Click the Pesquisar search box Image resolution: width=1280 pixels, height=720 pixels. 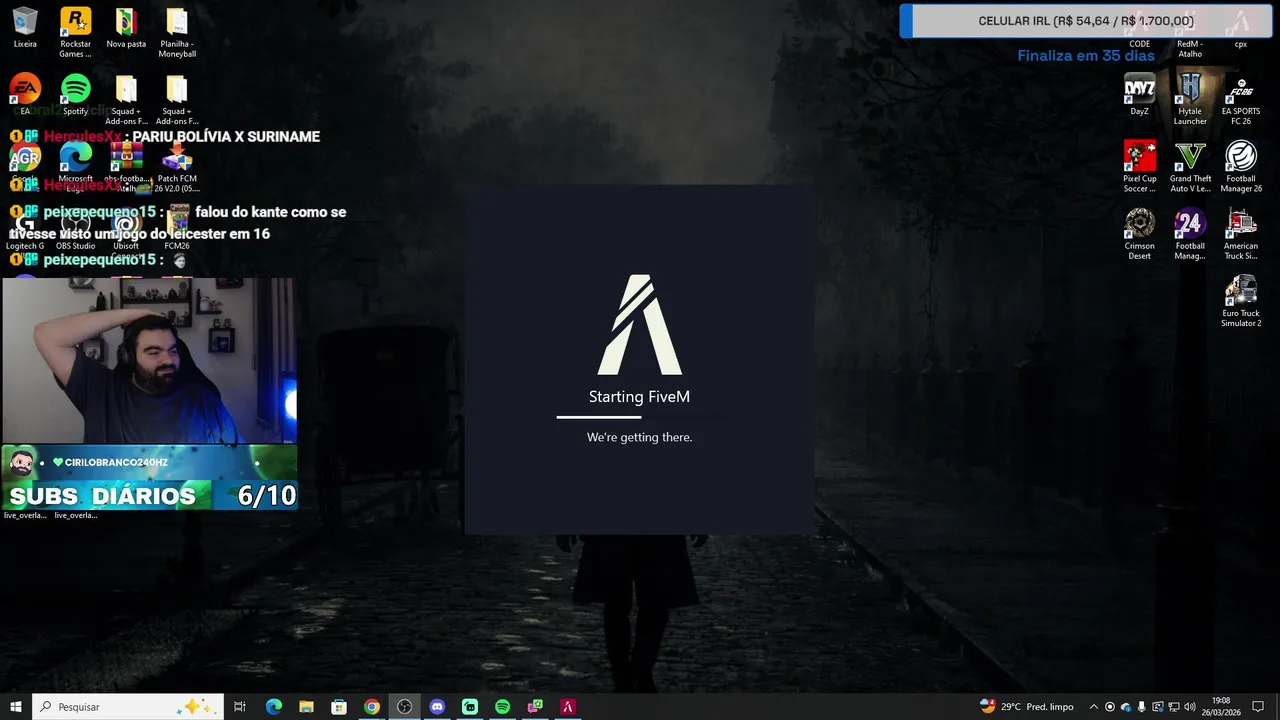coord(128,707)
